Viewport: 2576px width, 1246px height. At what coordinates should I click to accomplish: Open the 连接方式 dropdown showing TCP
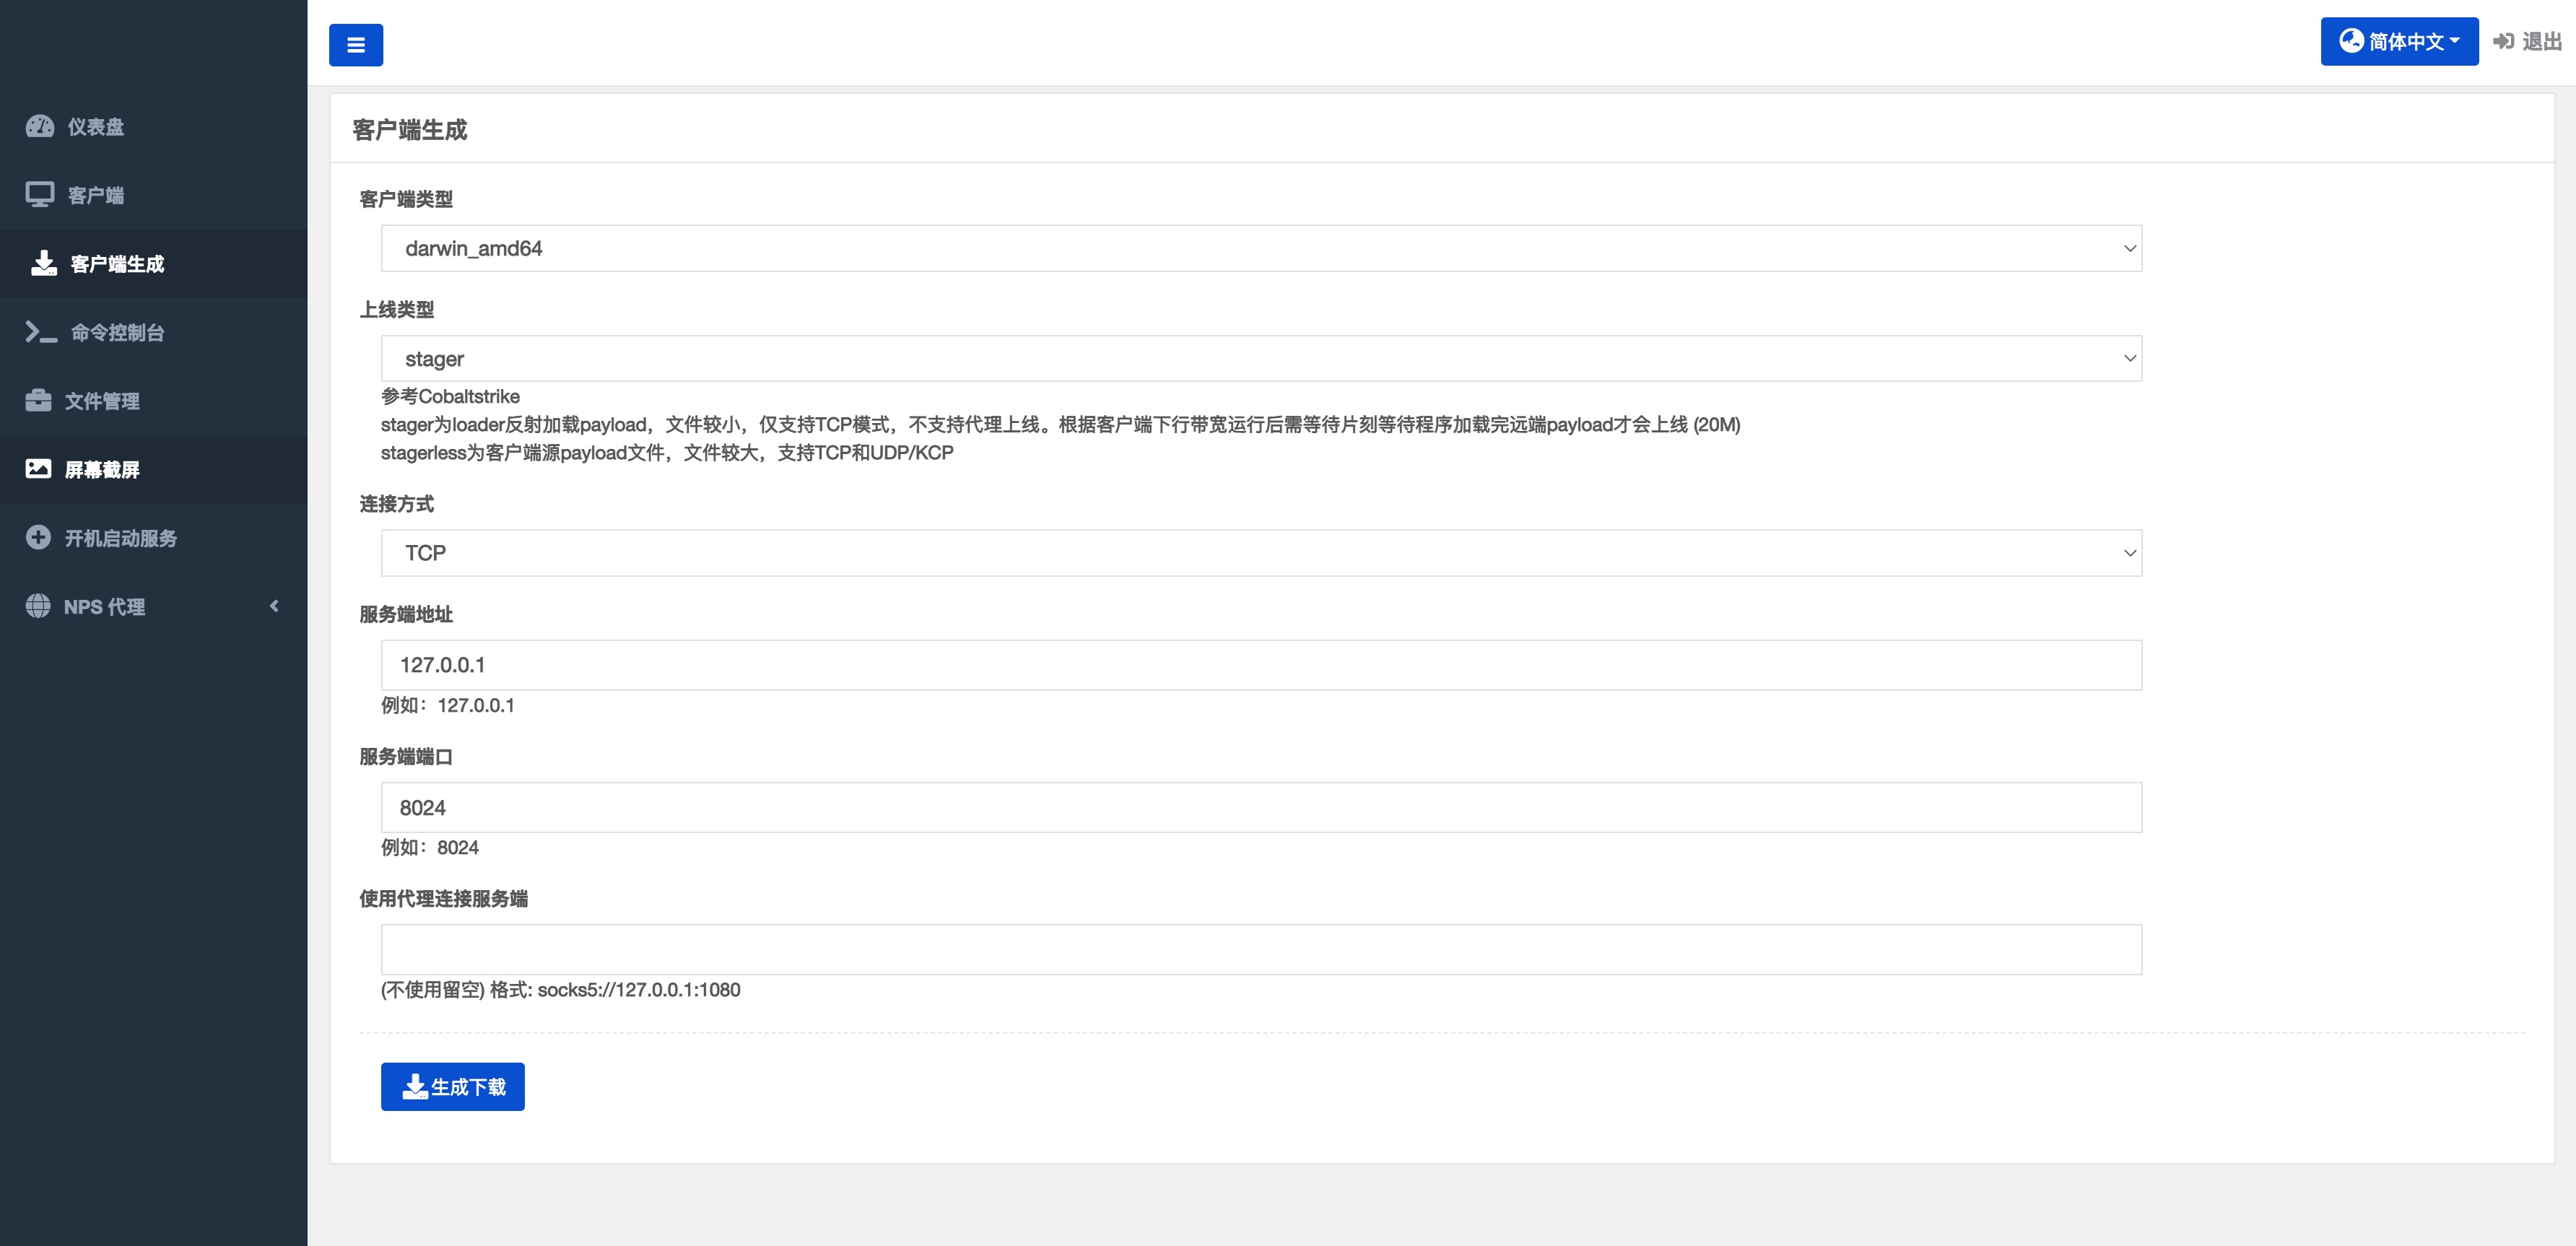1260,553
